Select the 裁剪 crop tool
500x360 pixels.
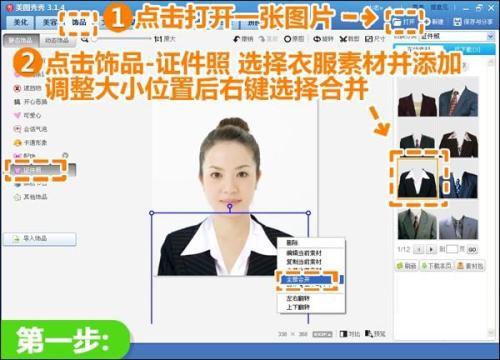[x=343, y=39]
